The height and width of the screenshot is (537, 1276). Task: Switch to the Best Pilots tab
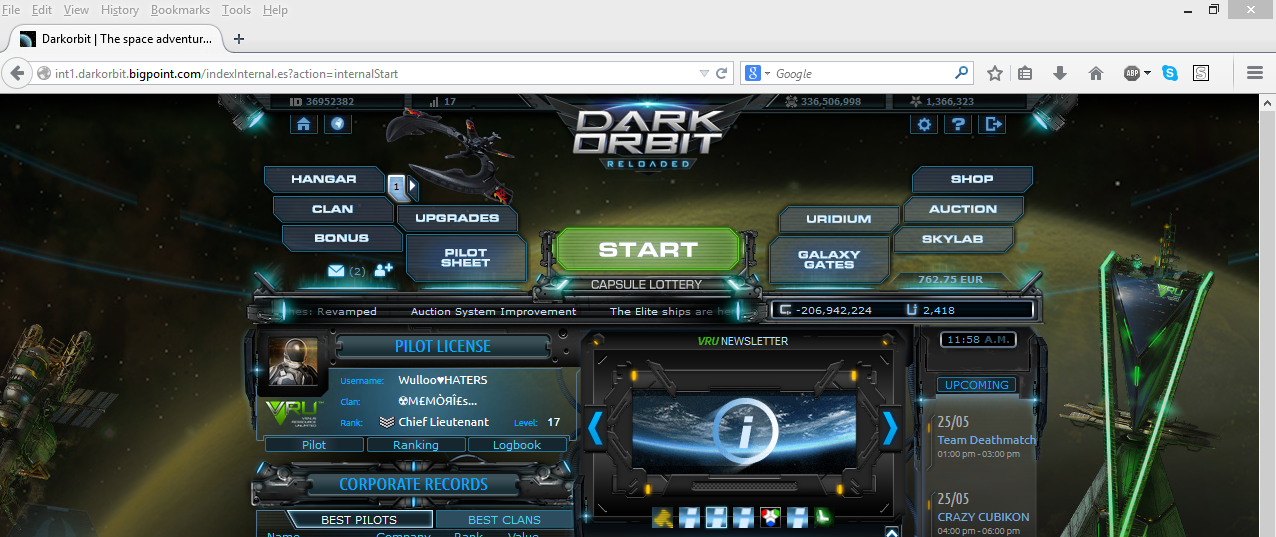[359, 519]
